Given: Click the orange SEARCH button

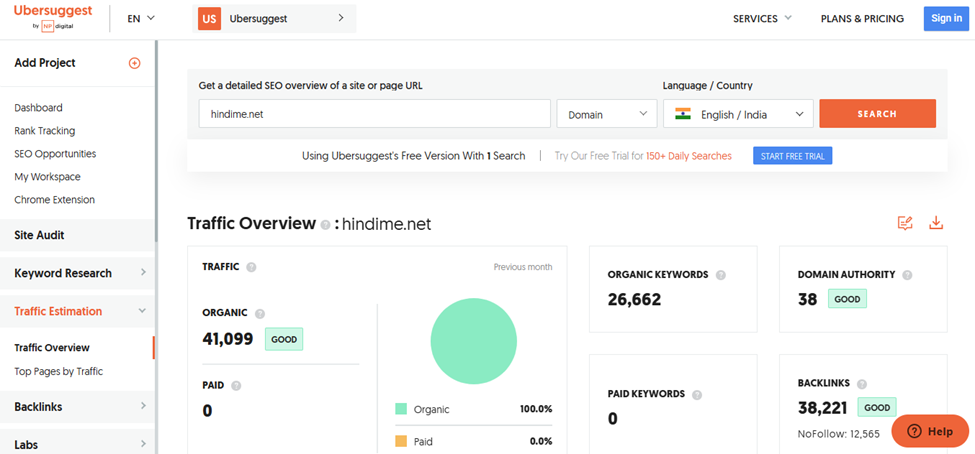Looking at the screenshot, I should point(877,114).
